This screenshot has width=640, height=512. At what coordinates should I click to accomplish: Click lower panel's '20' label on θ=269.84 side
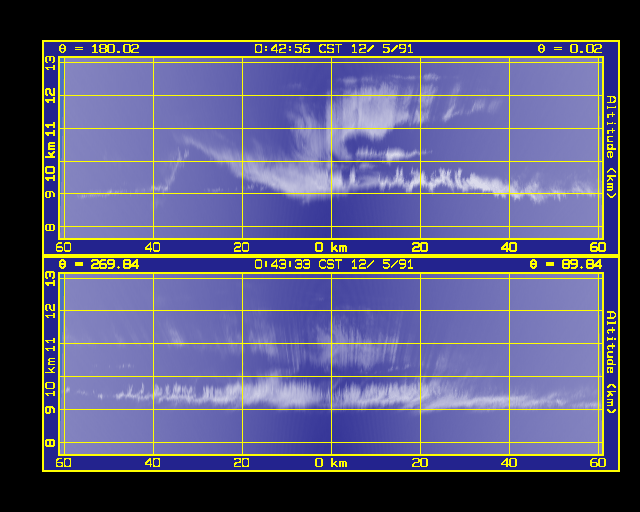pyautogui.click(x=242, y=463)
